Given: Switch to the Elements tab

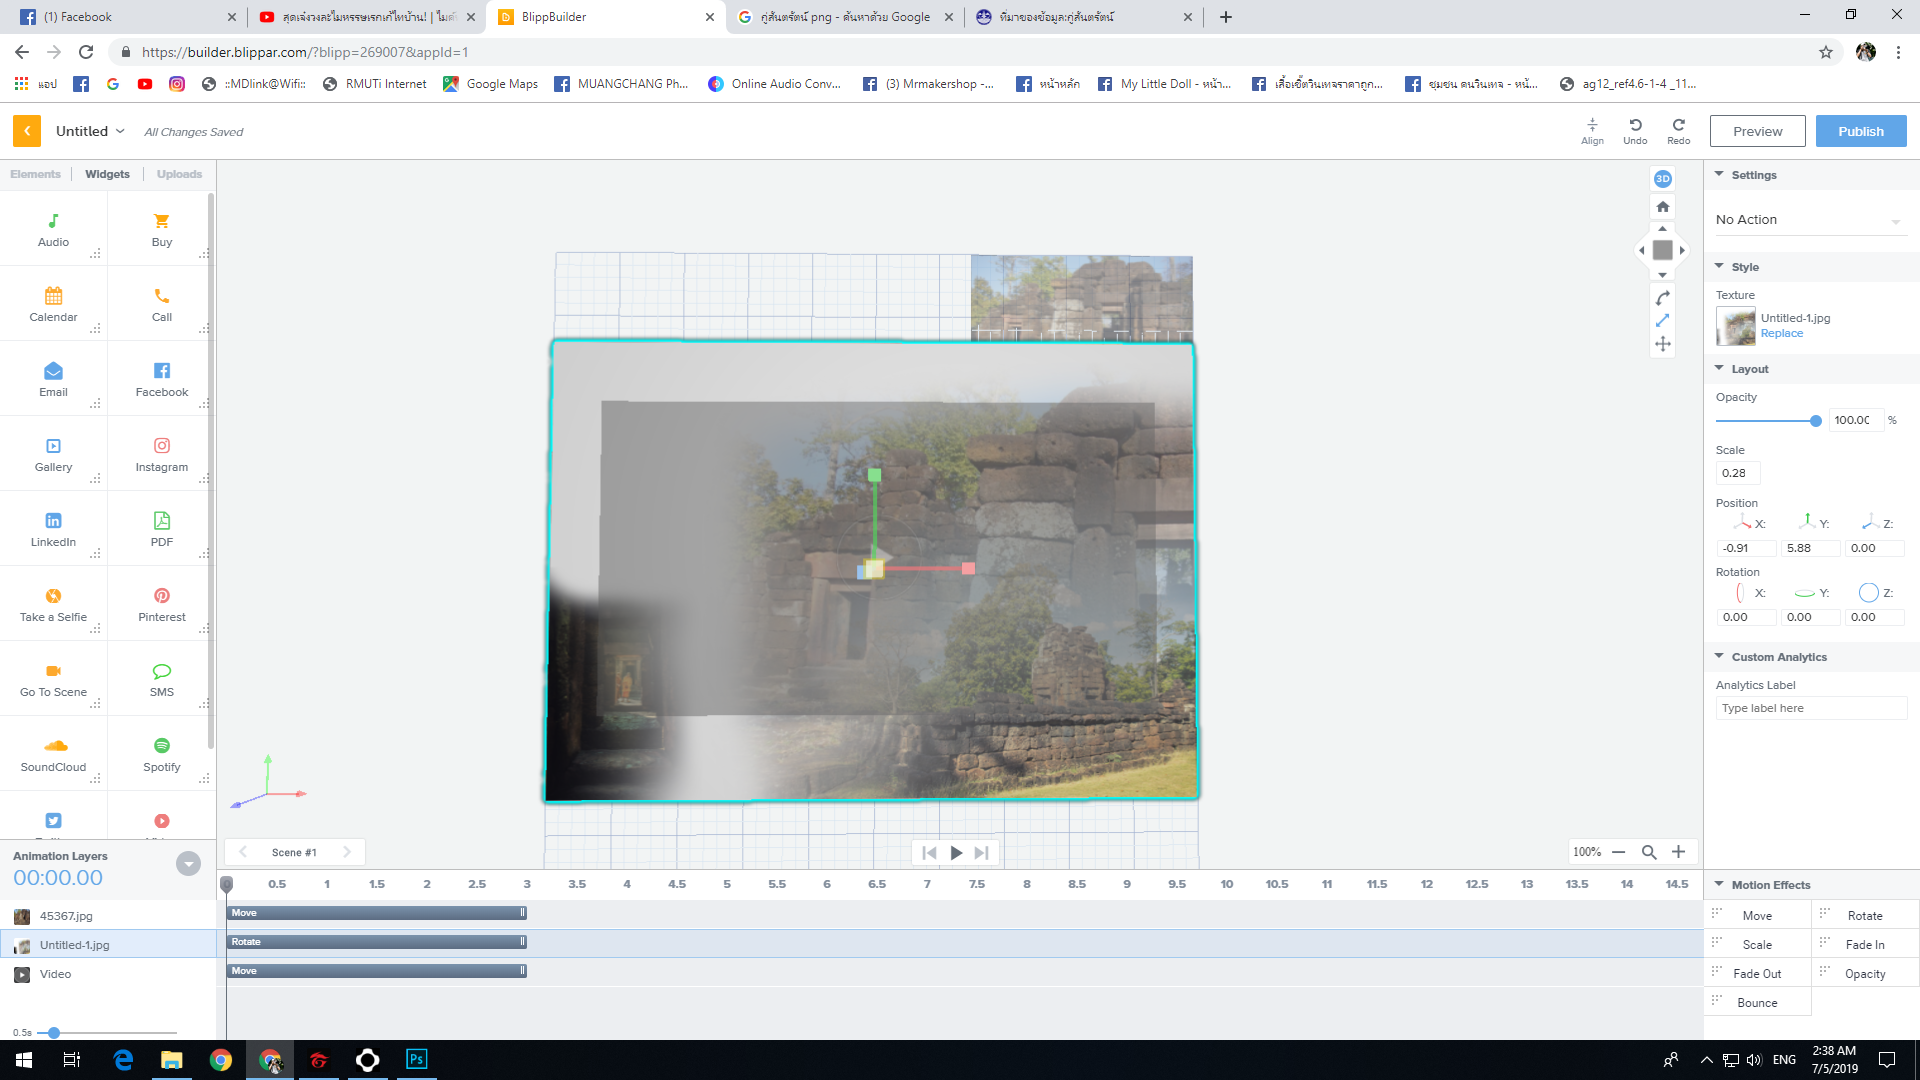Looking at the screenshot, I should point(35,174).
